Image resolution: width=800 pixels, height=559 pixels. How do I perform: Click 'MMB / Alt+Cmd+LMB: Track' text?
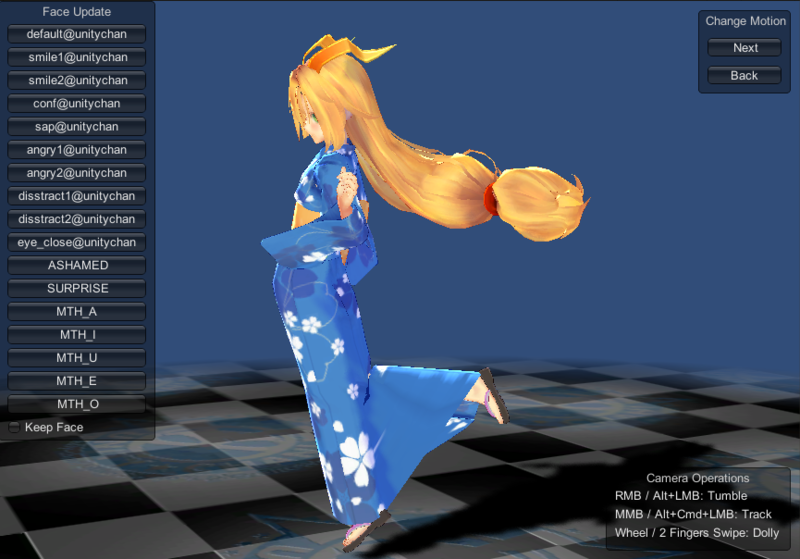693,514
